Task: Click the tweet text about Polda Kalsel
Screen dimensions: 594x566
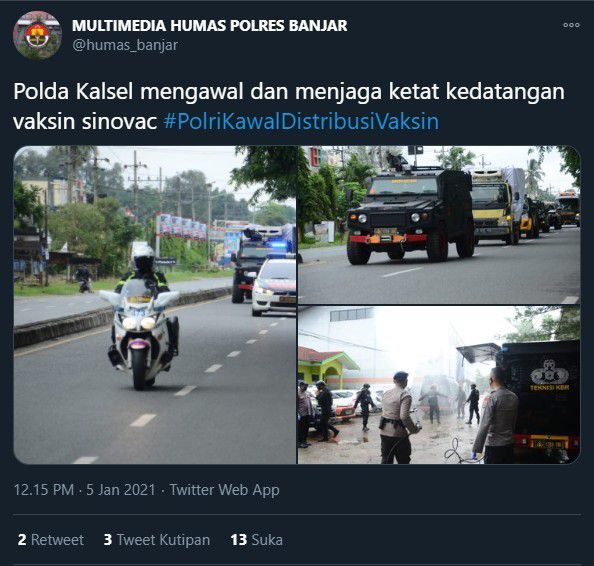Action: point(289,106)
